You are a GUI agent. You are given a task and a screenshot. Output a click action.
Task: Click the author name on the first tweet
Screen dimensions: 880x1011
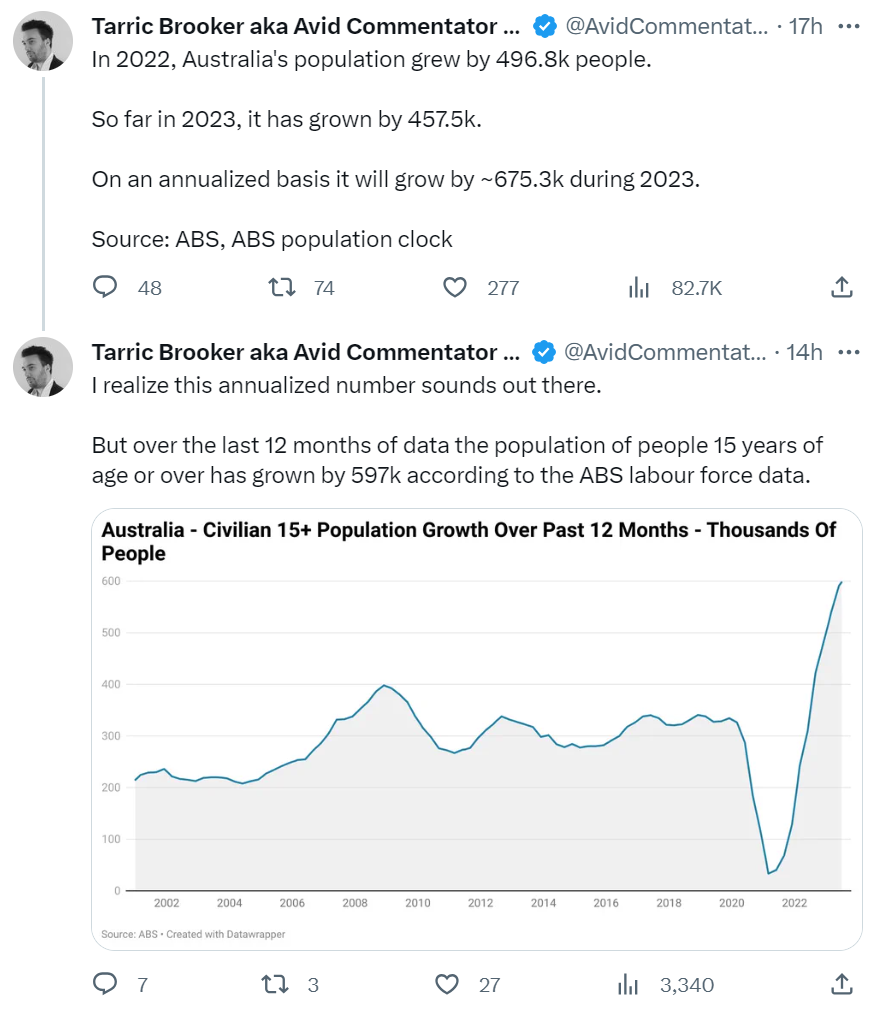305,26
